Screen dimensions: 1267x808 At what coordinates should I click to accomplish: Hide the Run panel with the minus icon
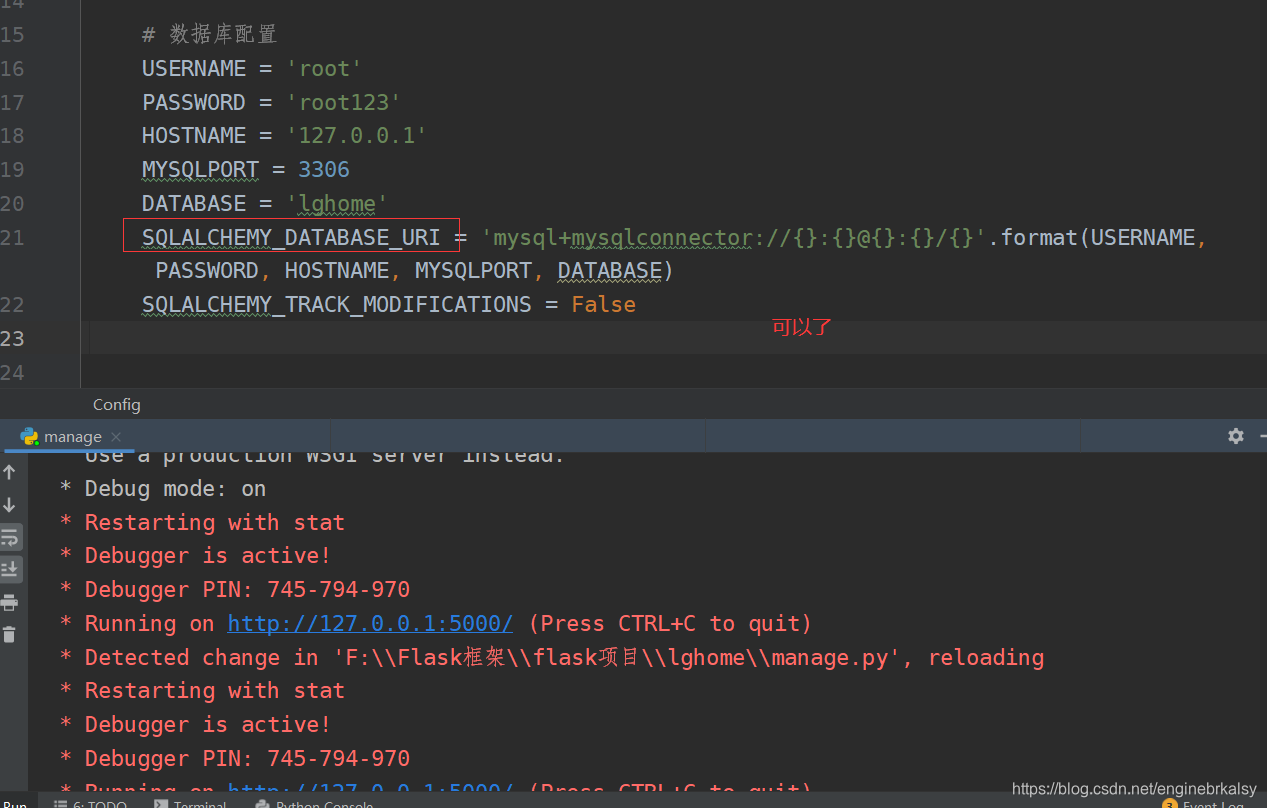(1262, 436)
